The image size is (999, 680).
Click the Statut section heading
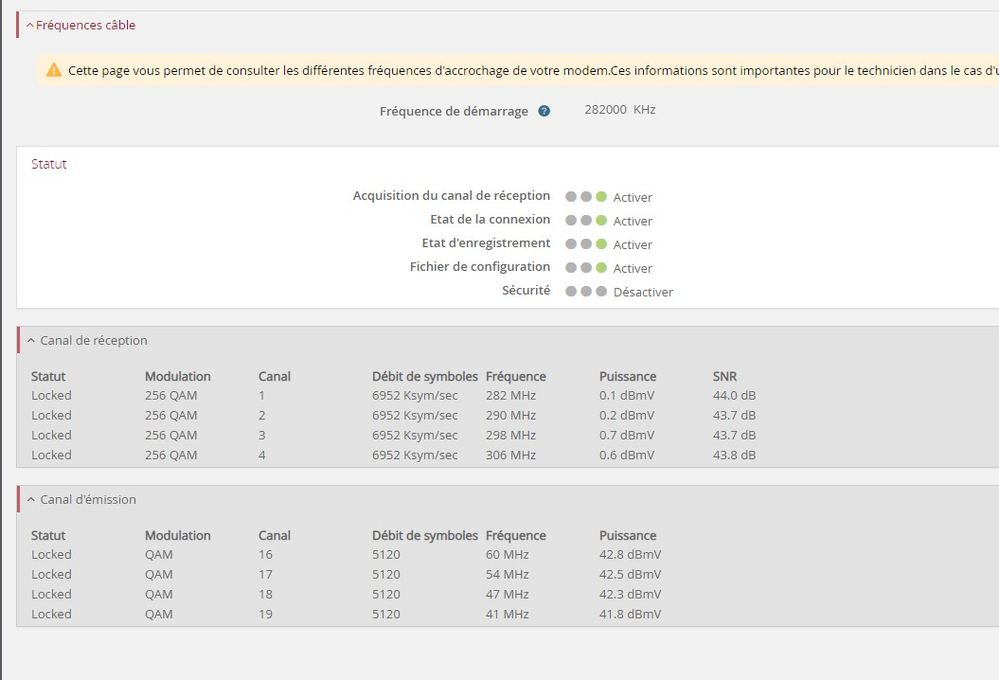point(49,164)
